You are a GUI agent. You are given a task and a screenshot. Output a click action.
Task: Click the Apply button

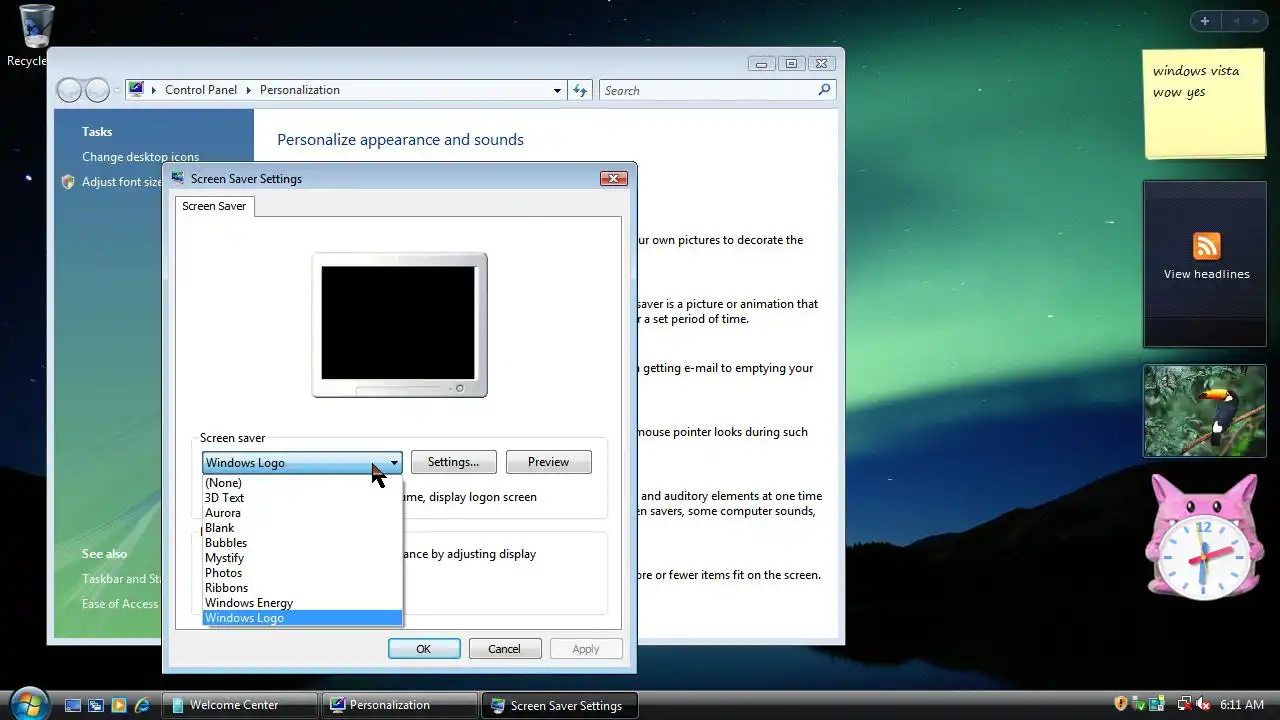click(586, 649)
